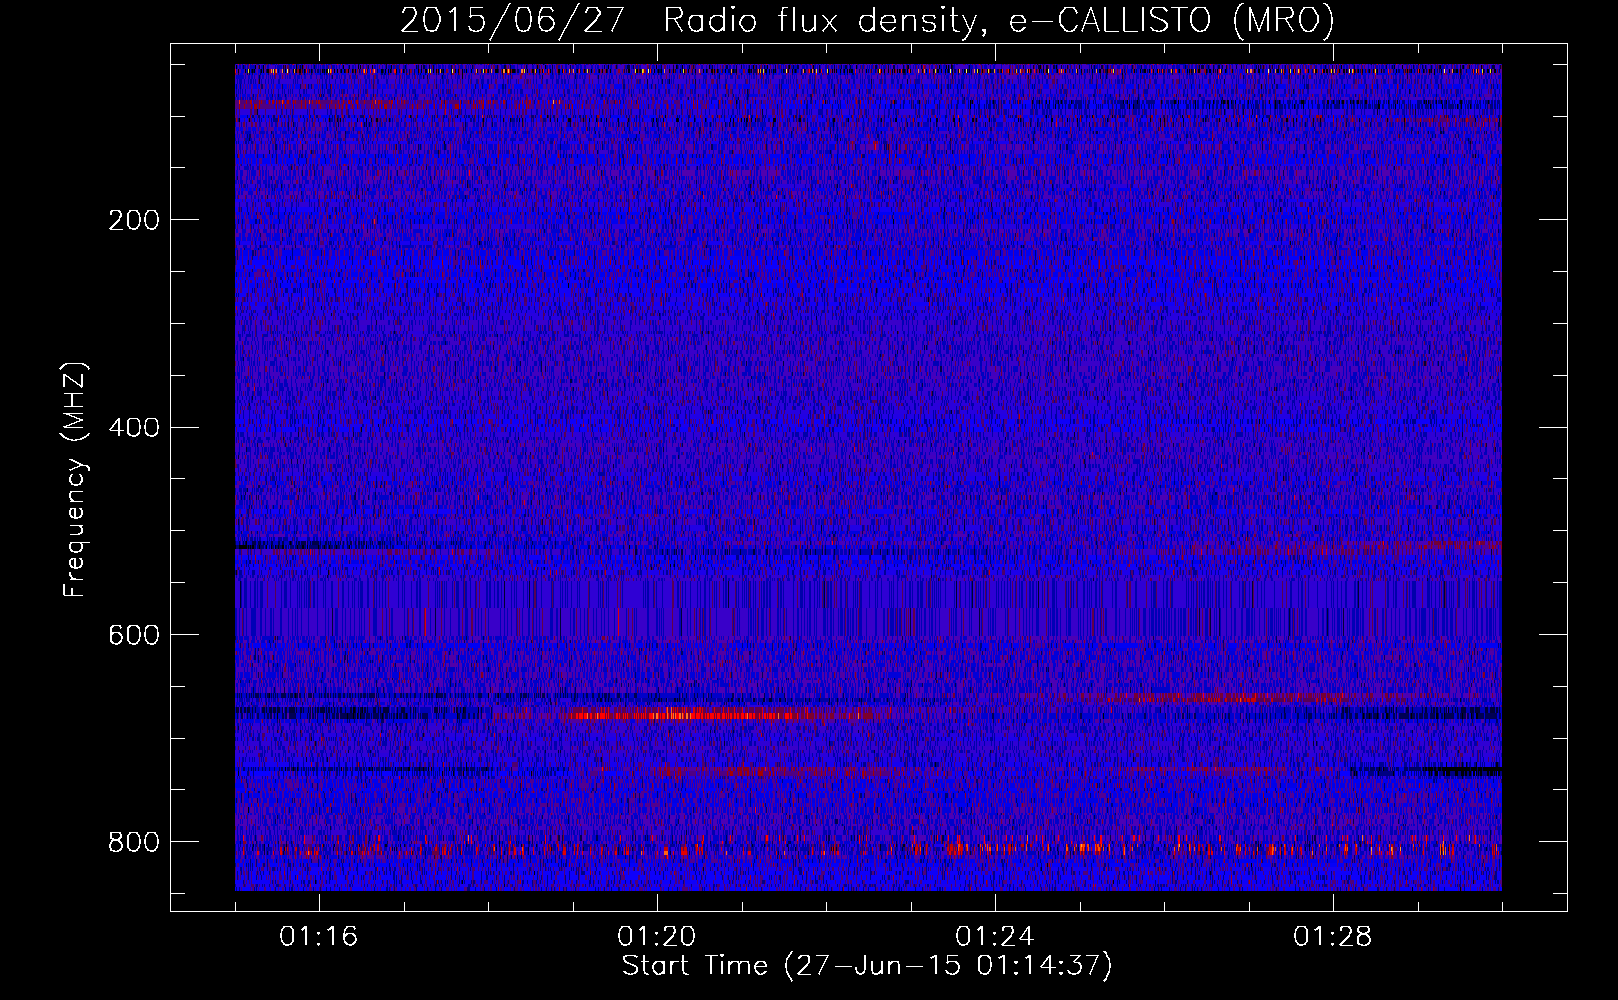1618x1000 pixels.
Task: Click the 01:24 time tick label
Action: click(995, 937)
